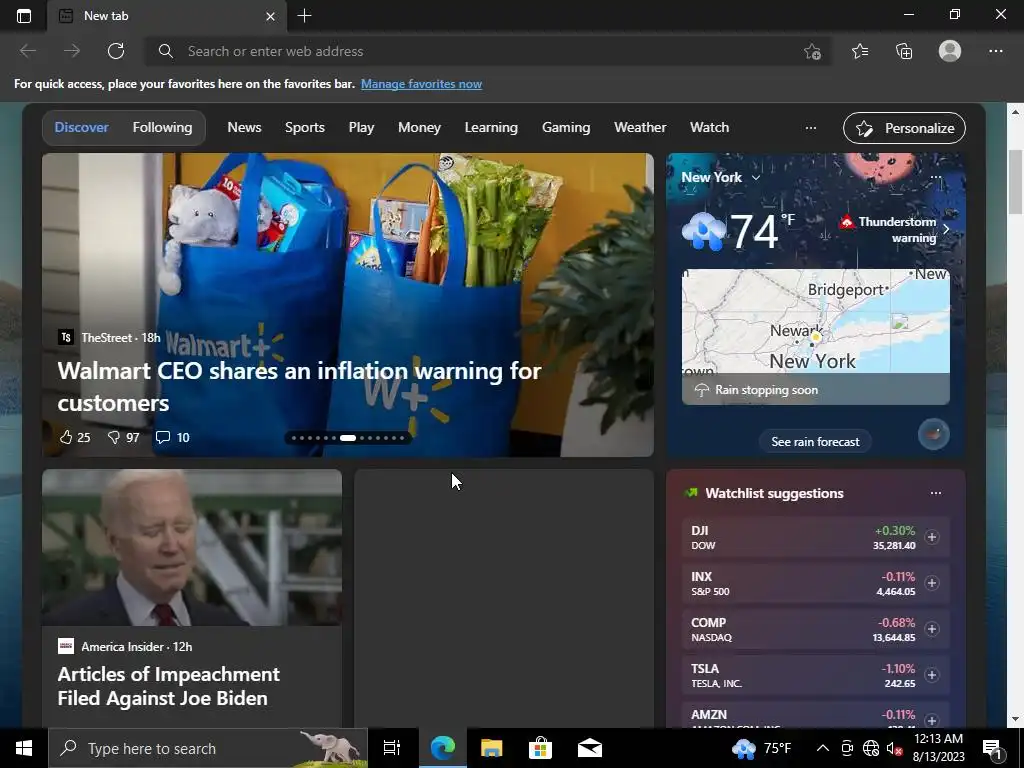Open the Sports category
1024x768 pixels.
point(305,127)
